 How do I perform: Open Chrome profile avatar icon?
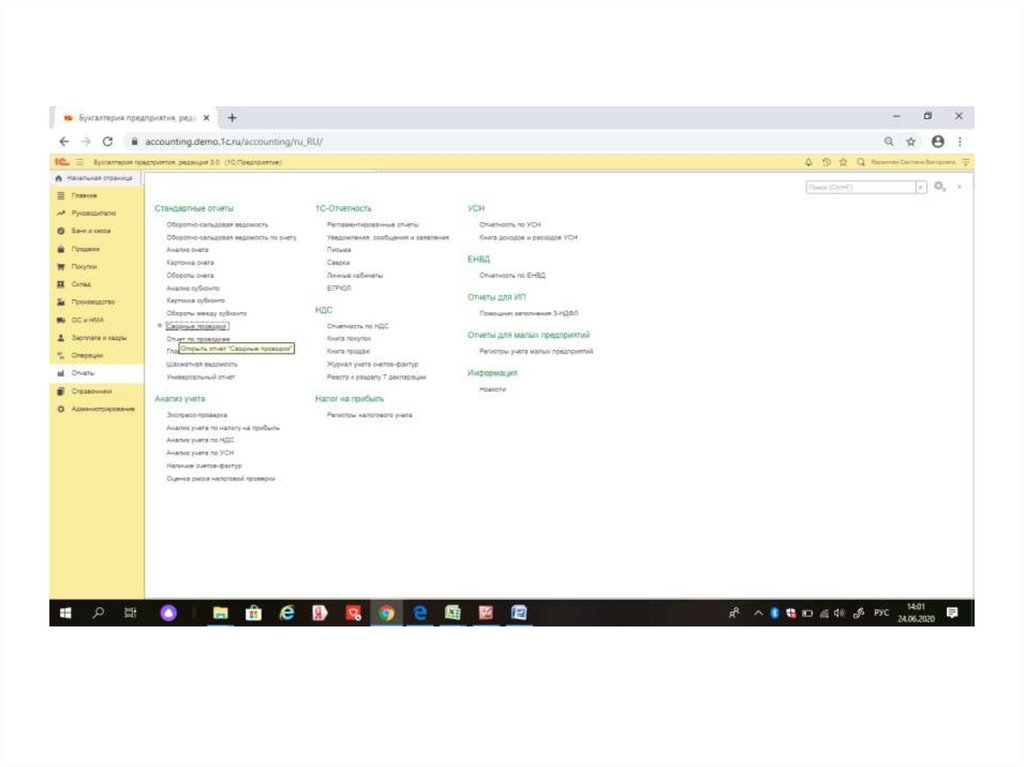938,142
